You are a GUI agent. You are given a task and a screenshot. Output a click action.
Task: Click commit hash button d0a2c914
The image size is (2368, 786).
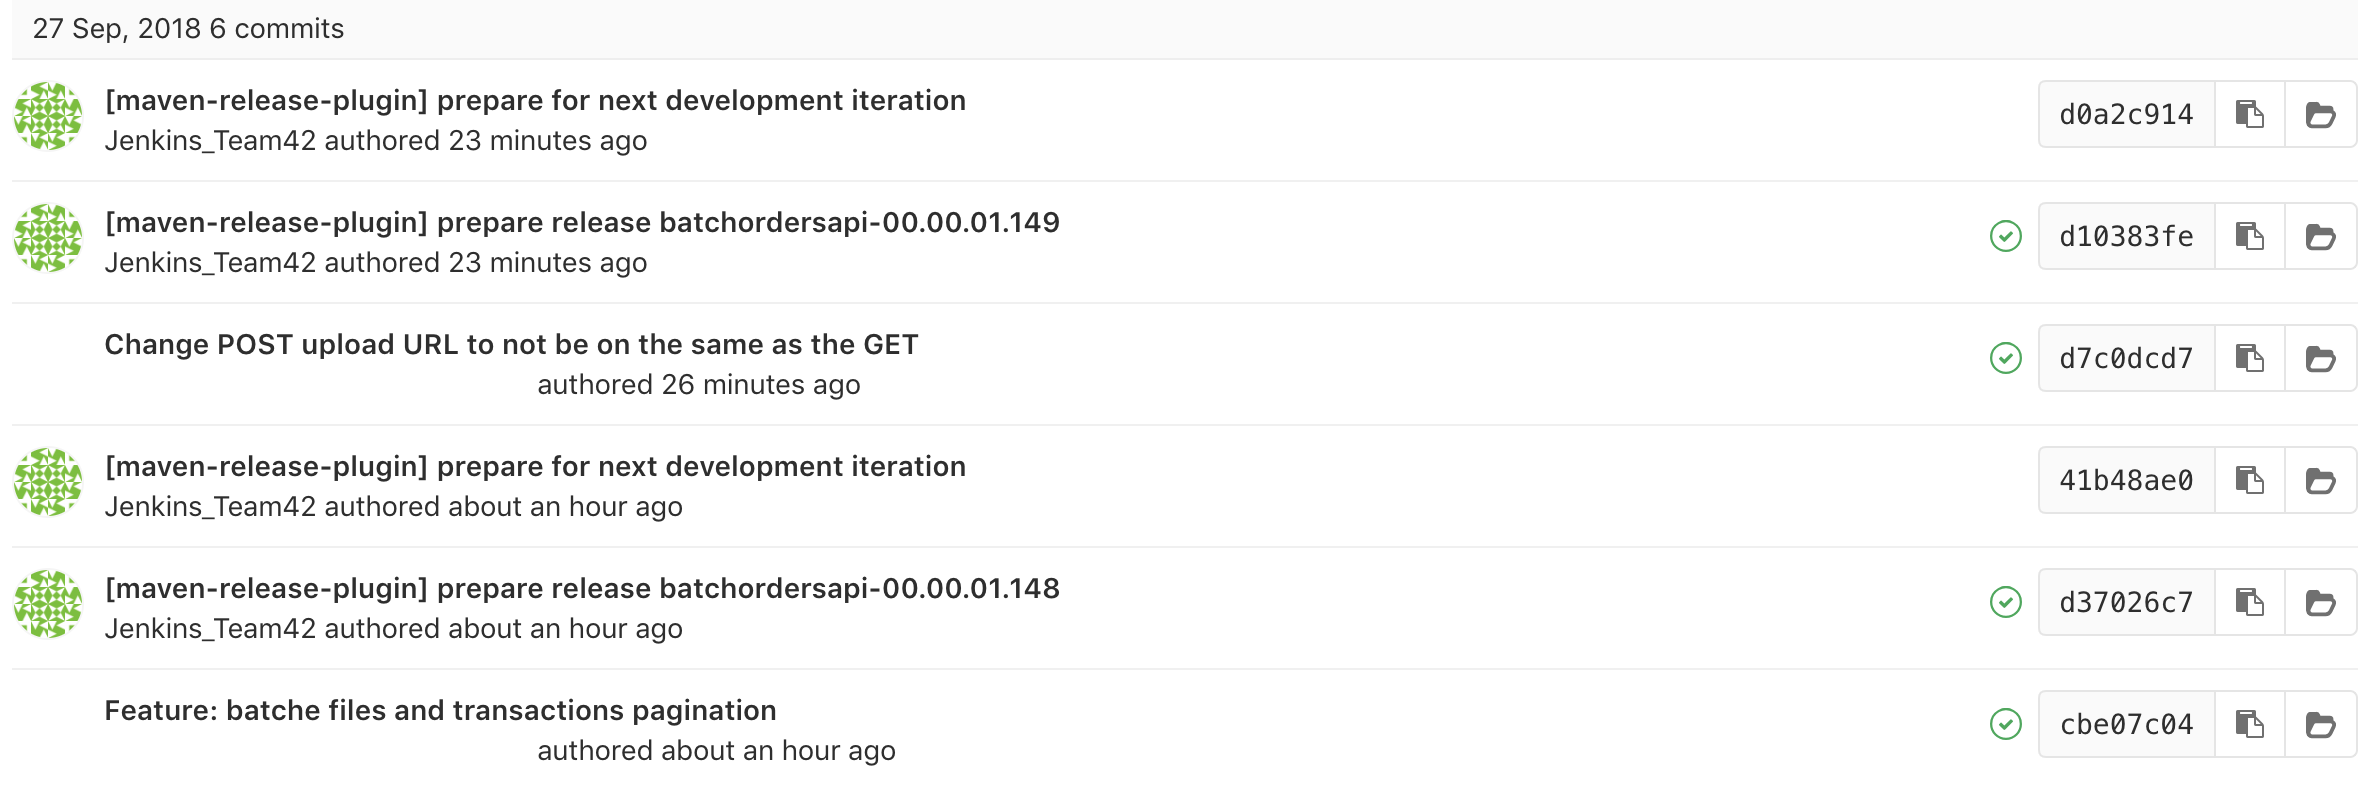point(2127,115)
